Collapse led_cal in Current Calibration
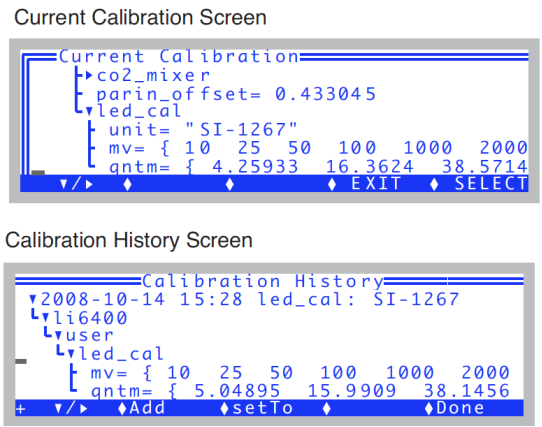This screenshot has width=542, height=427. pyautogui.click(x=89, y=111)
